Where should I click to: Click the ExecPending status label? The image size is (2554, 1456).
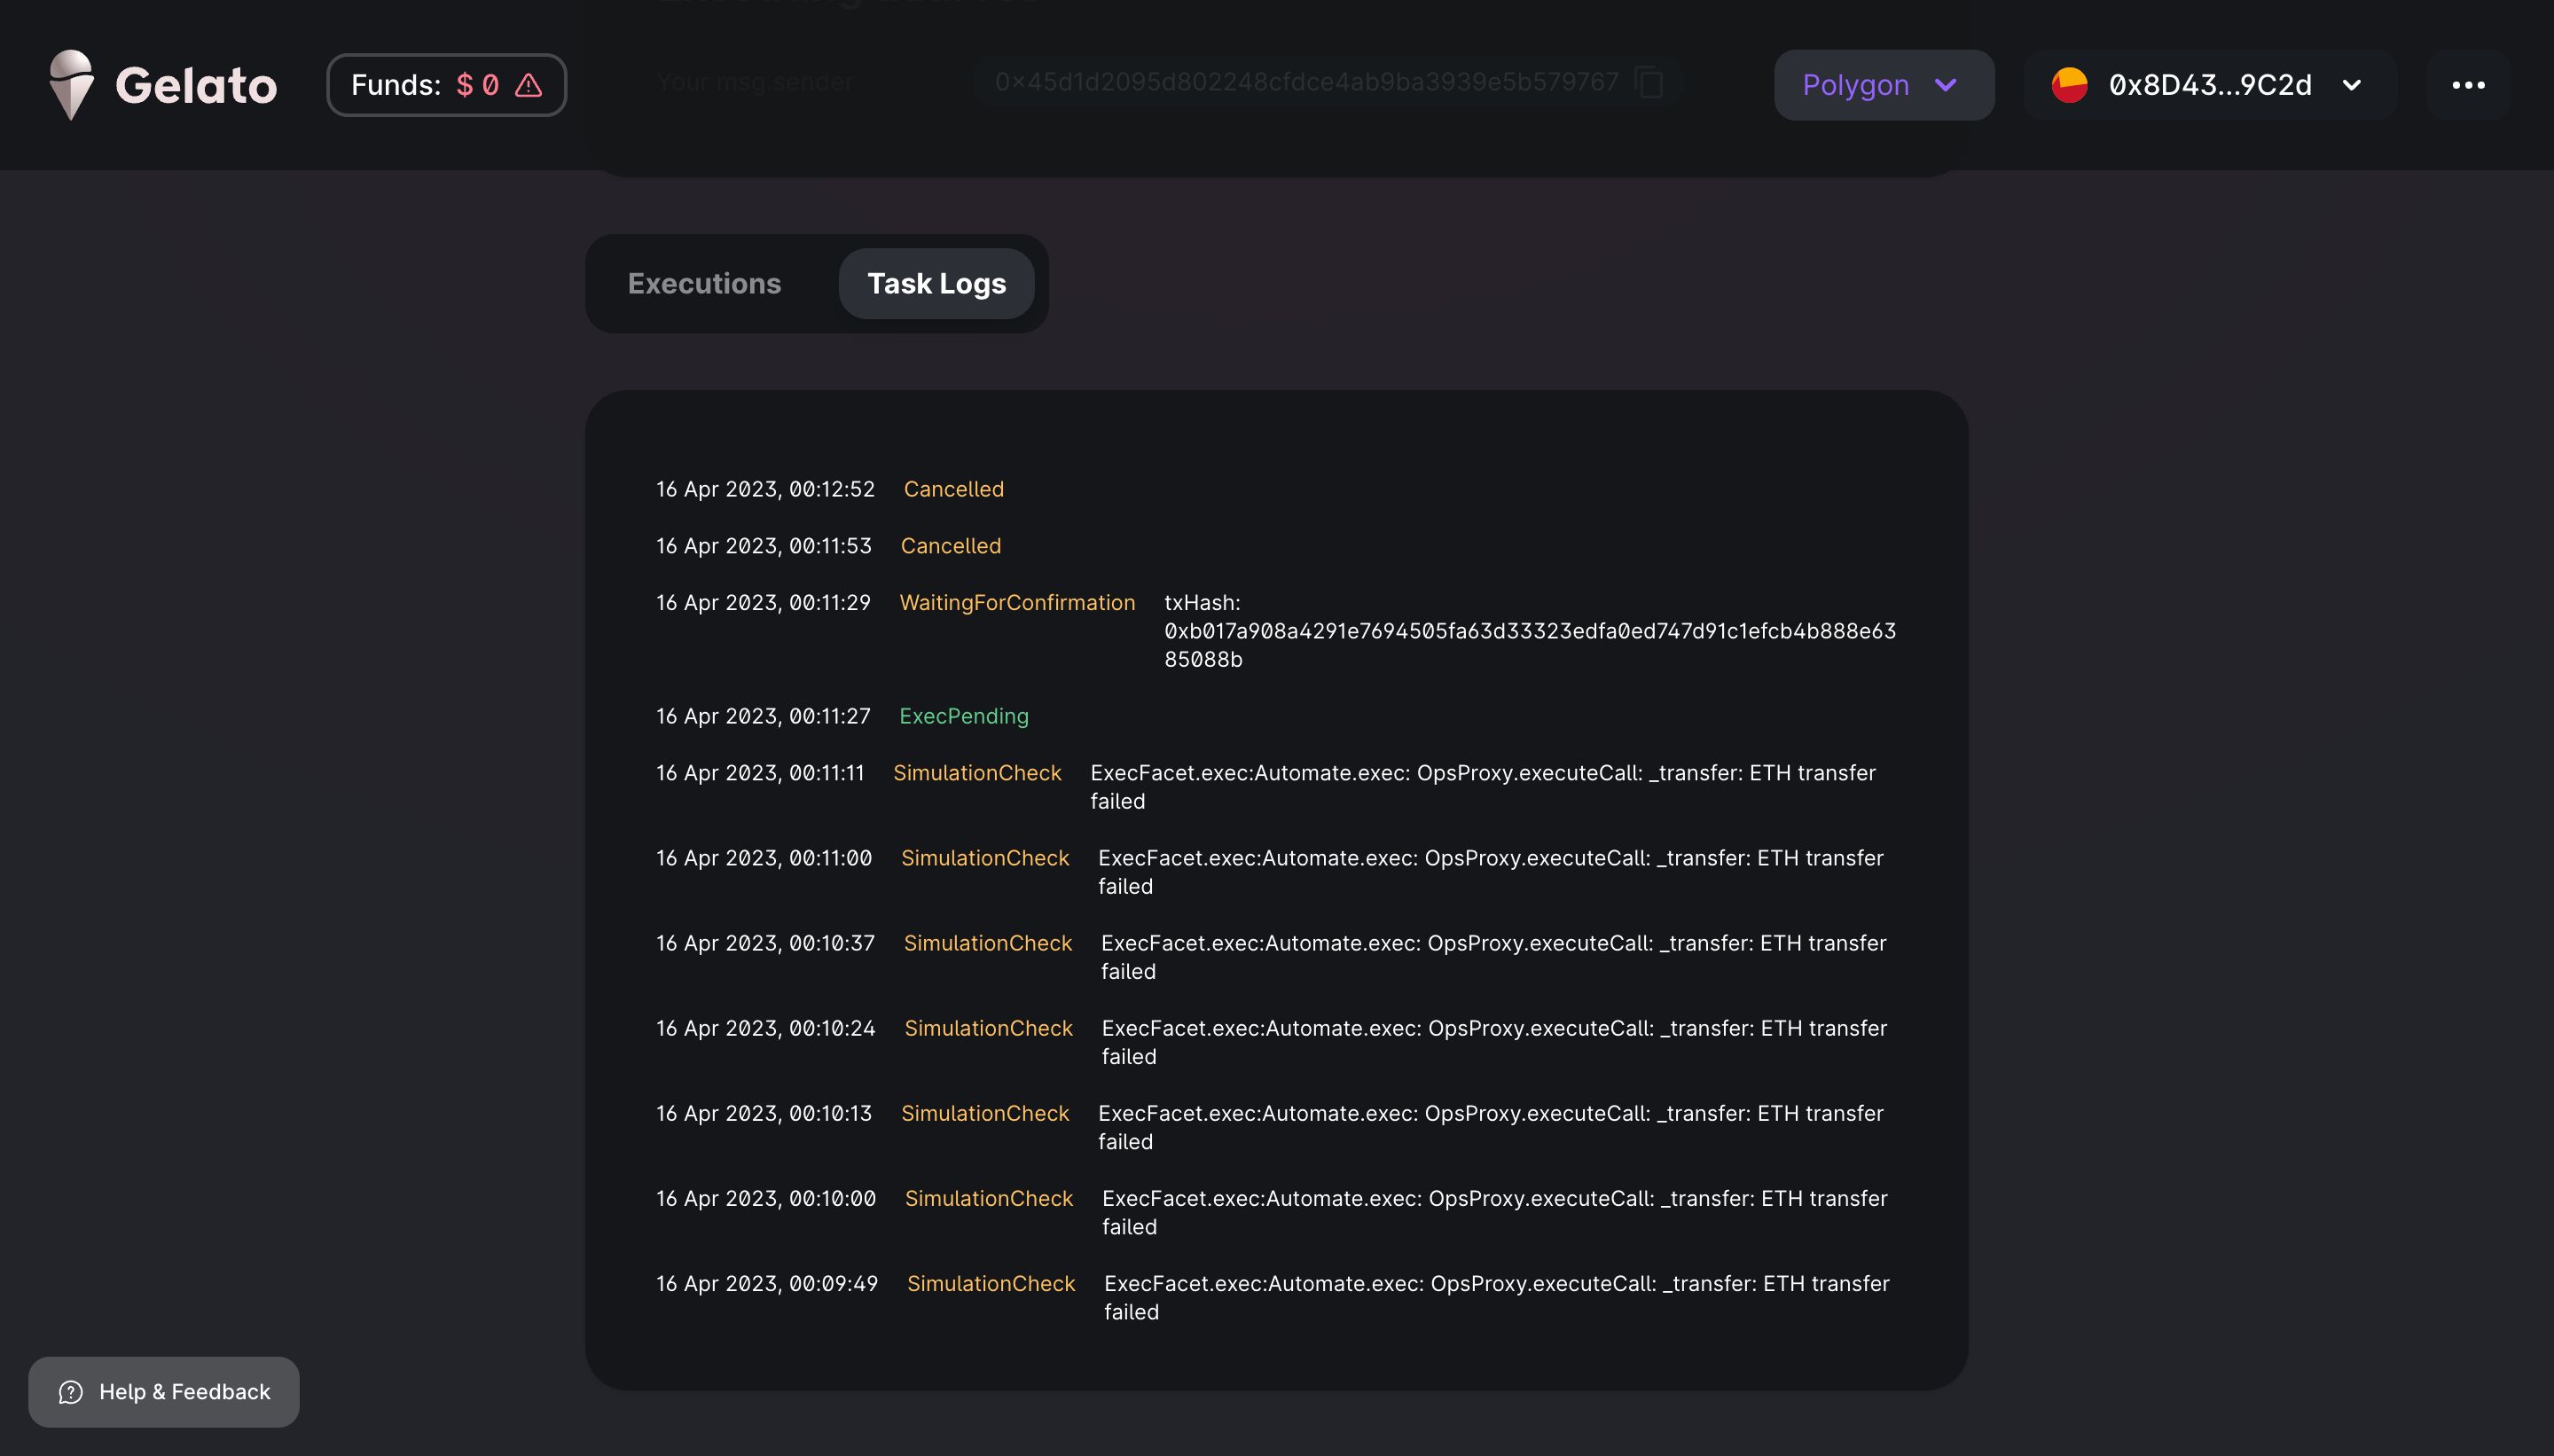click(x=964, y=716)
